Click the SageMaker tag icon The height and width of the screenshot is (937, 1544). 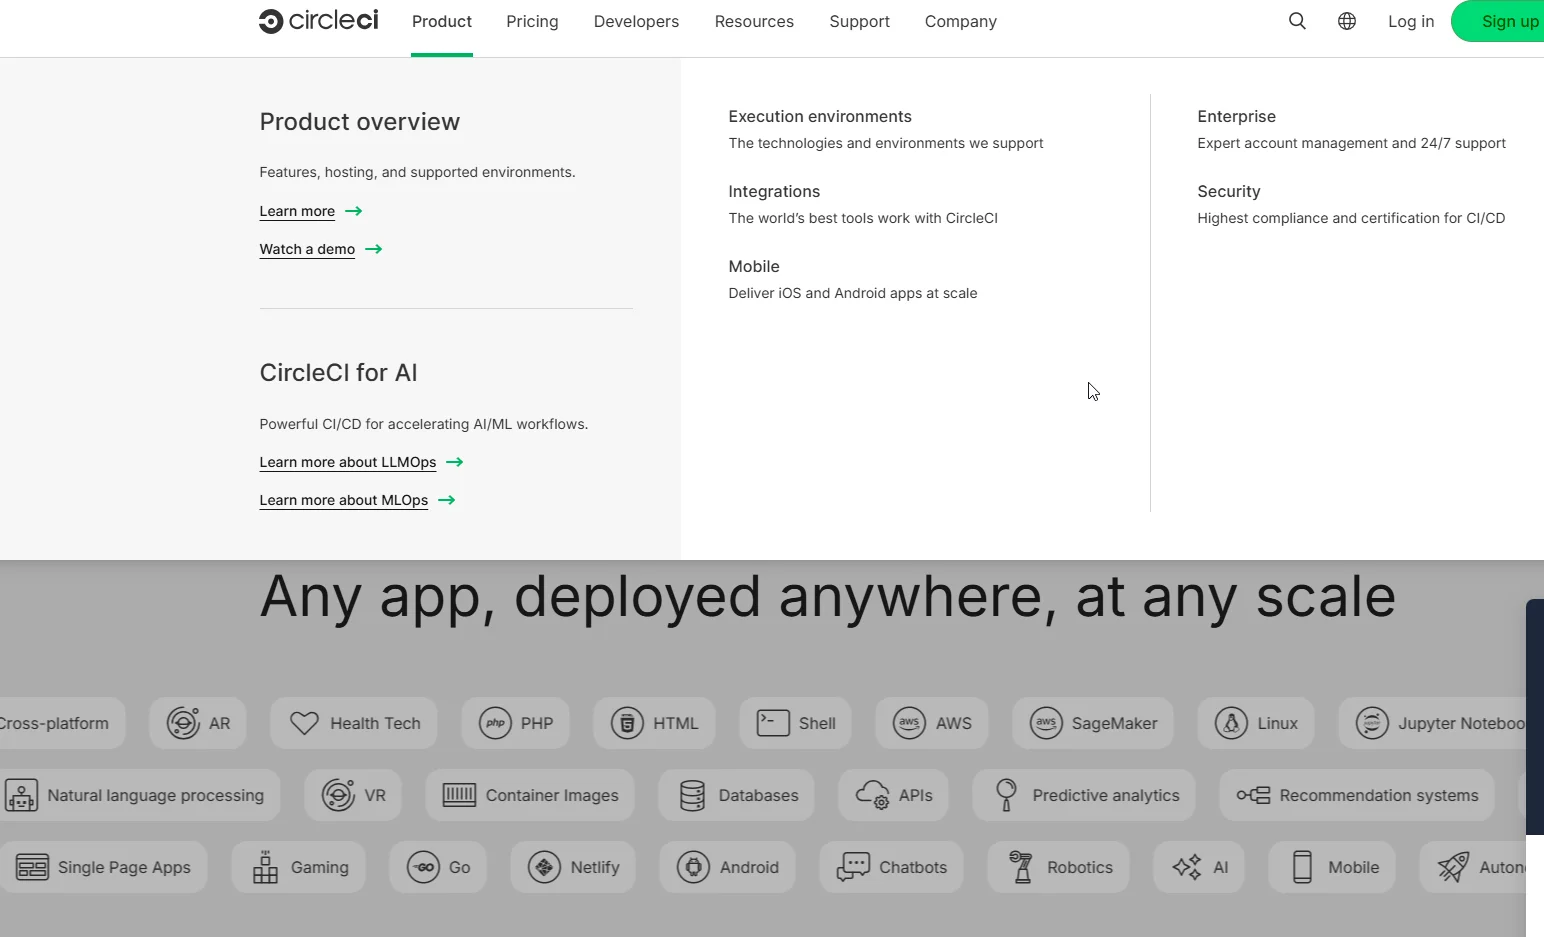1046,723
